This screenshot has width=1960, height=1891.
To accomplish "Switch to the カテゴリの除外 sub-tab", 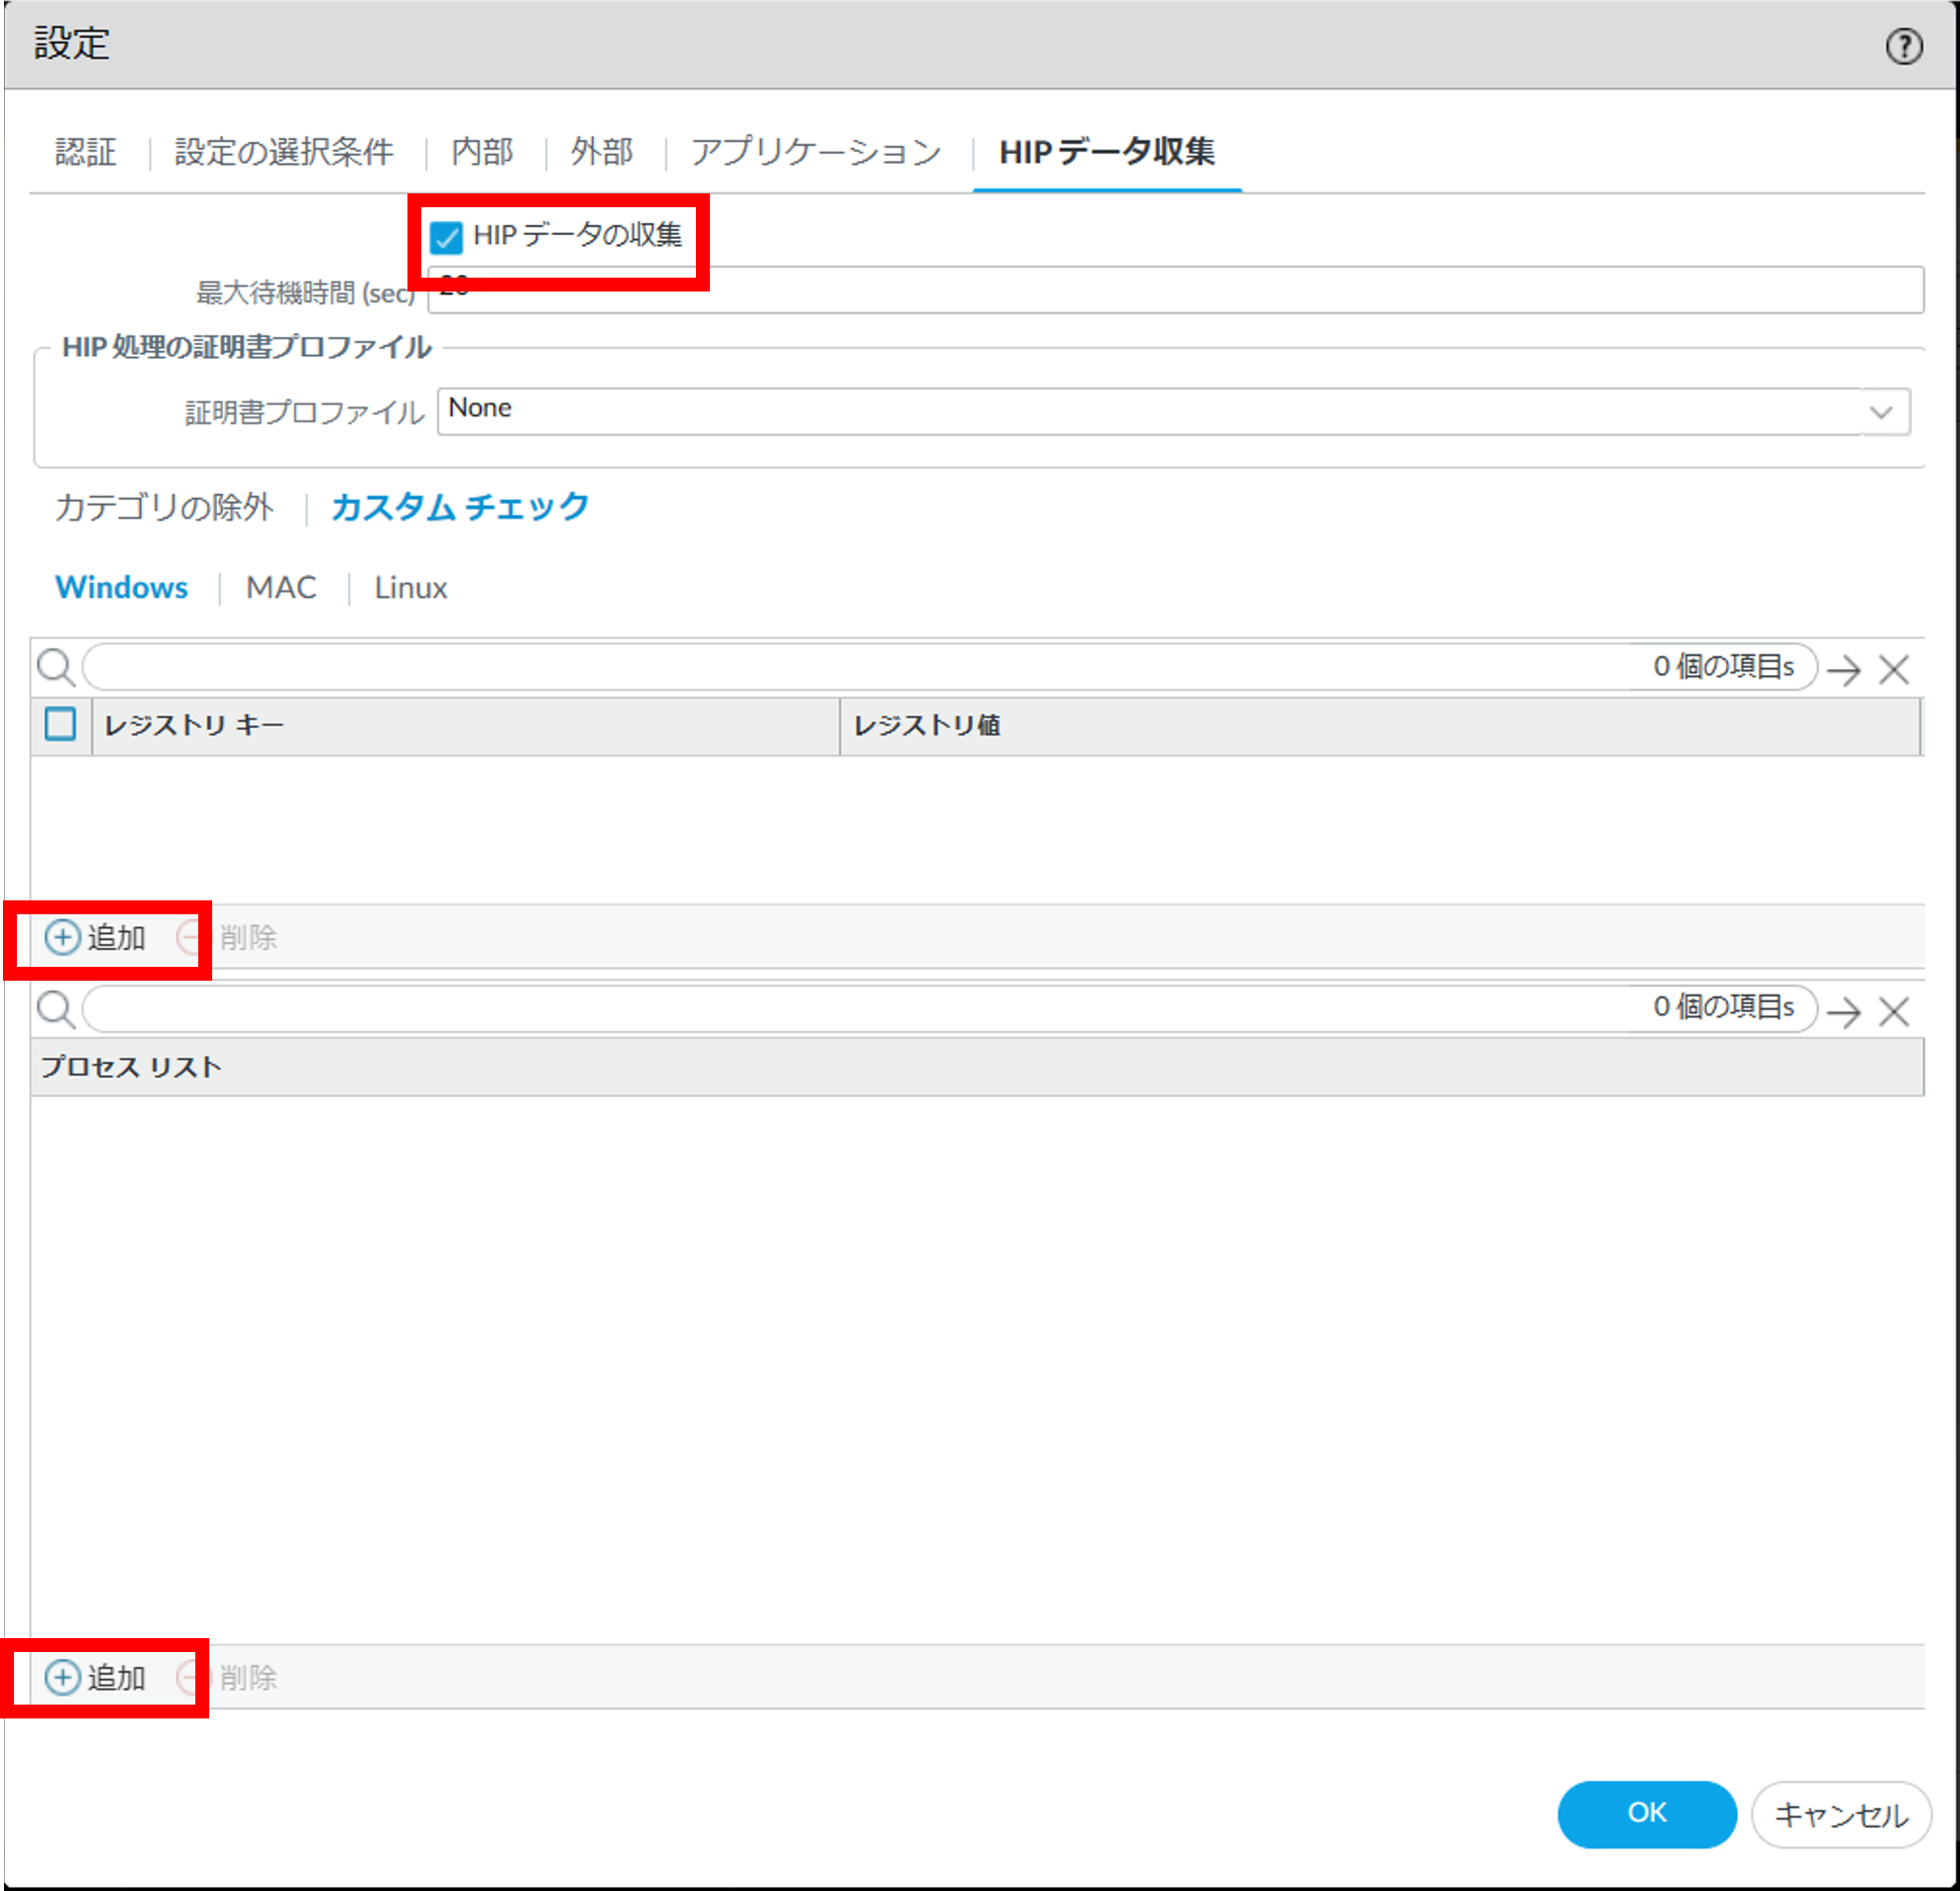I will point(164,507).
